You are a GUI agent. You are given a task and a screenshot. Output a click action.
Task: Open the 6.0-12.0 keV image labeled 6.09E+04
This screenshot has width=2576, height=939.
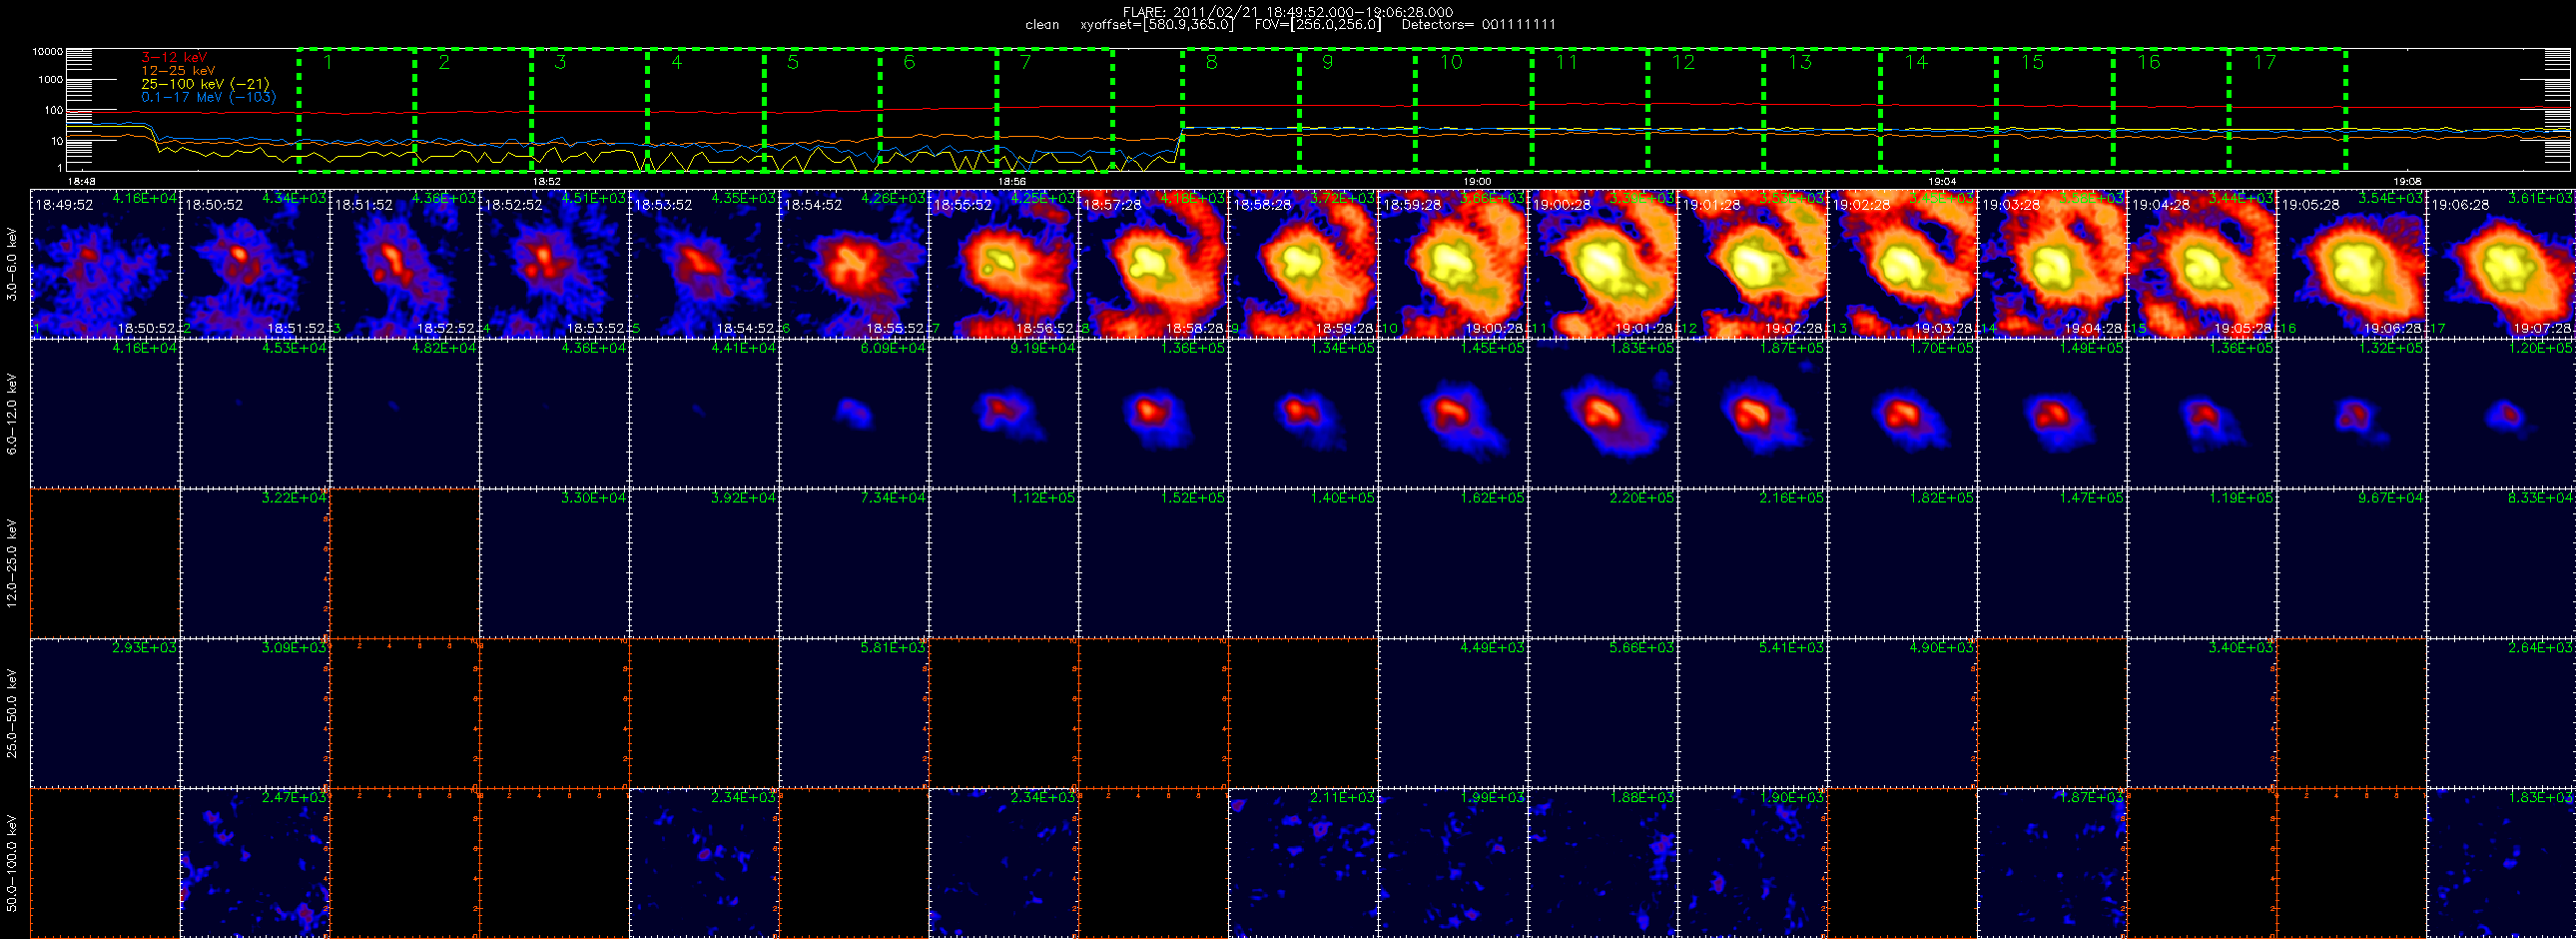854,413
